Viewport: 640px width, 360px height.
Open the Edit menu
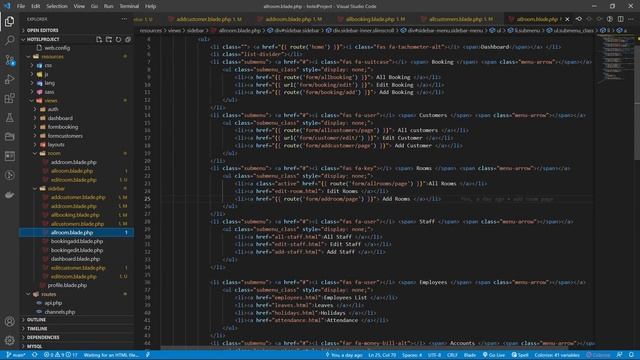click(36, 6)
